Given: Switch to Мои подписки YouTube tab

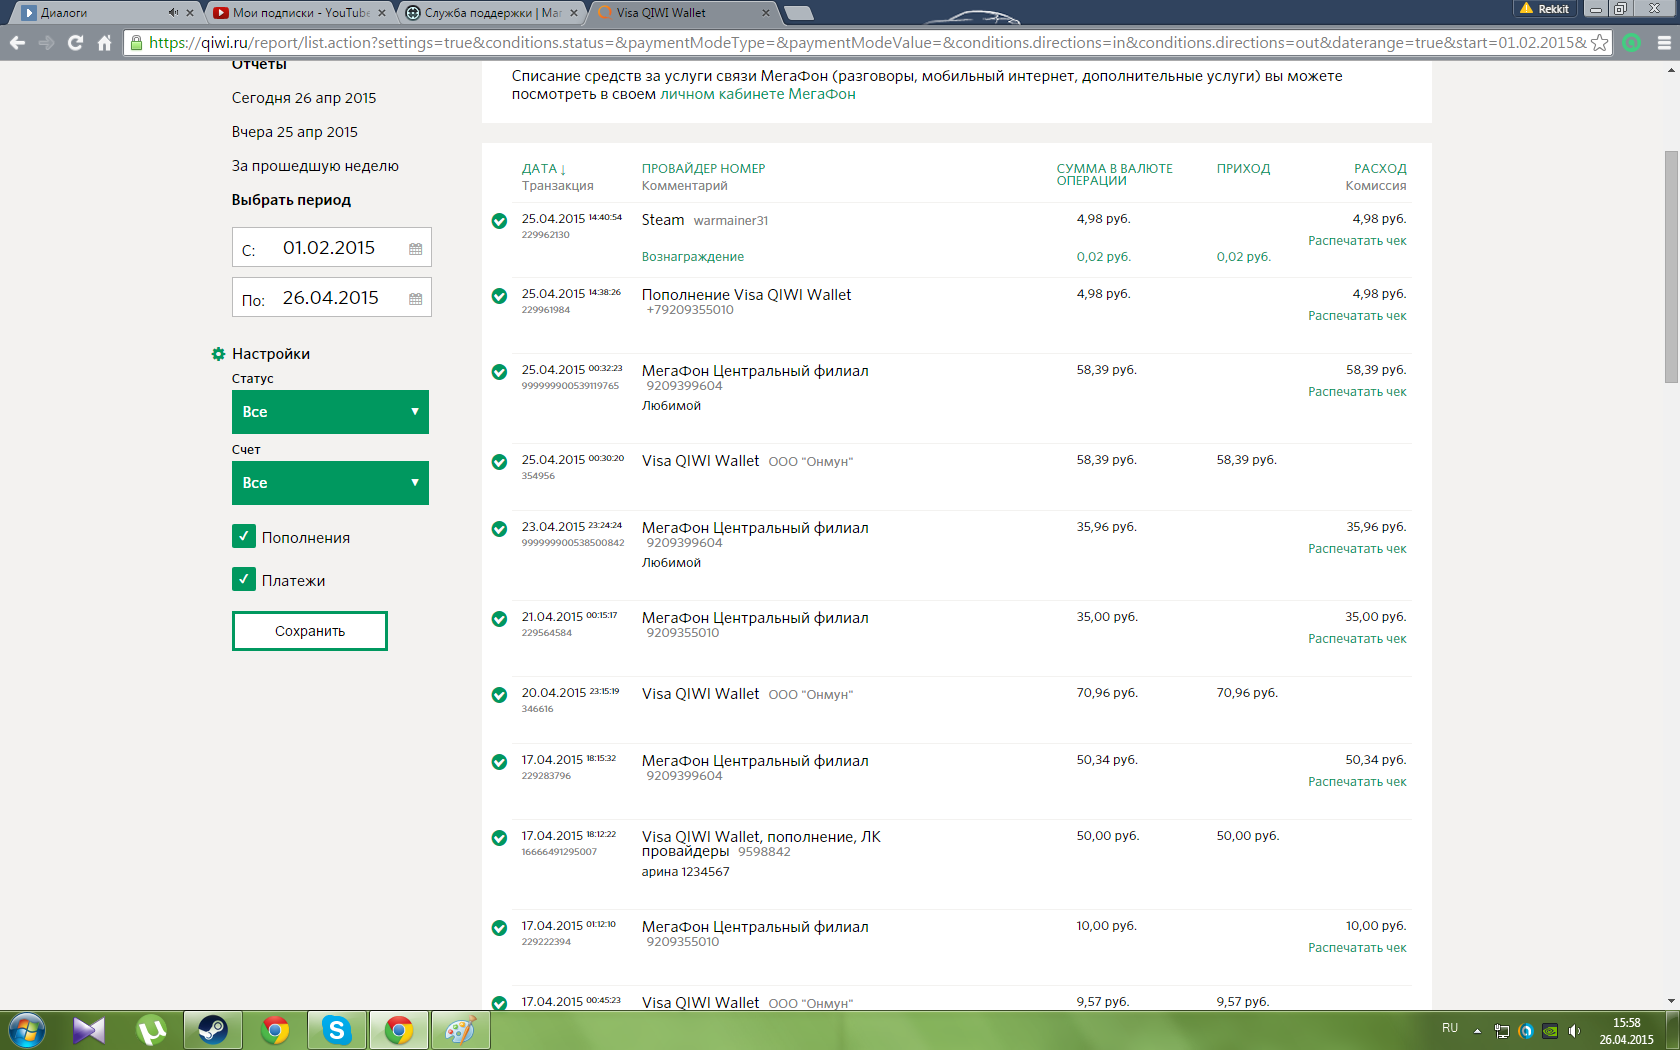Looking at the screenshot, I should [300, 13].
